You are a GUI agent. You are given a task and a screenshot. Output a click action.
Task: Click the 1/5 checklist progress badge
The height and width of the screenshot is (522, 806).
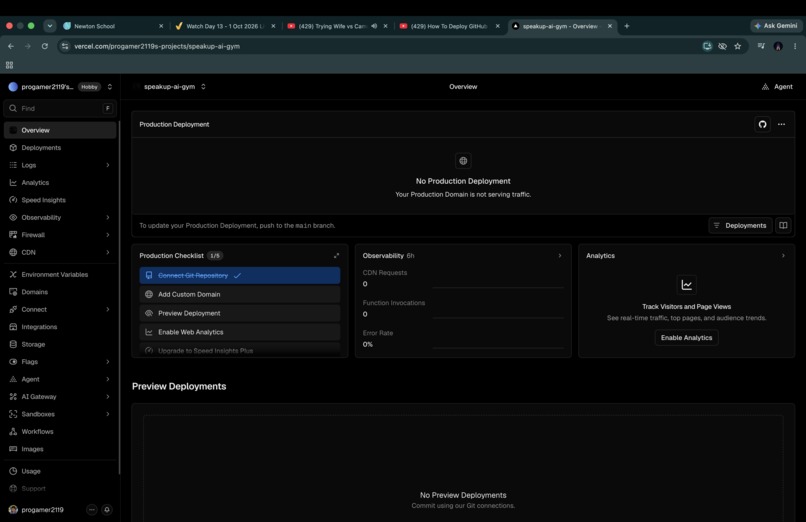tap(215, 255)
